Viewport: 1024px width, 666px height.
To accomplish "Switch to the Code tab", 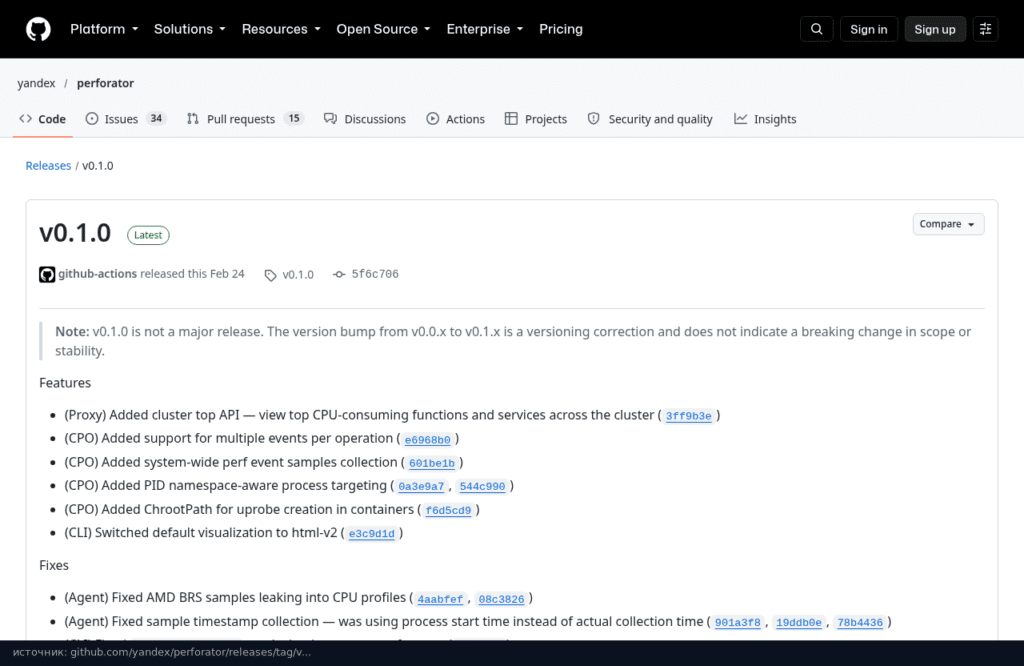I will point(43,119).
